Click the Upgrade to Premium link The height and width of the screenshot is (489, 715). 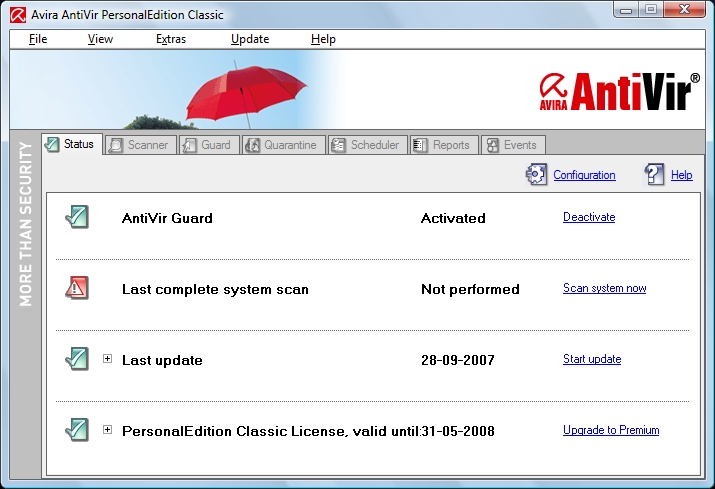pos(611,430)
